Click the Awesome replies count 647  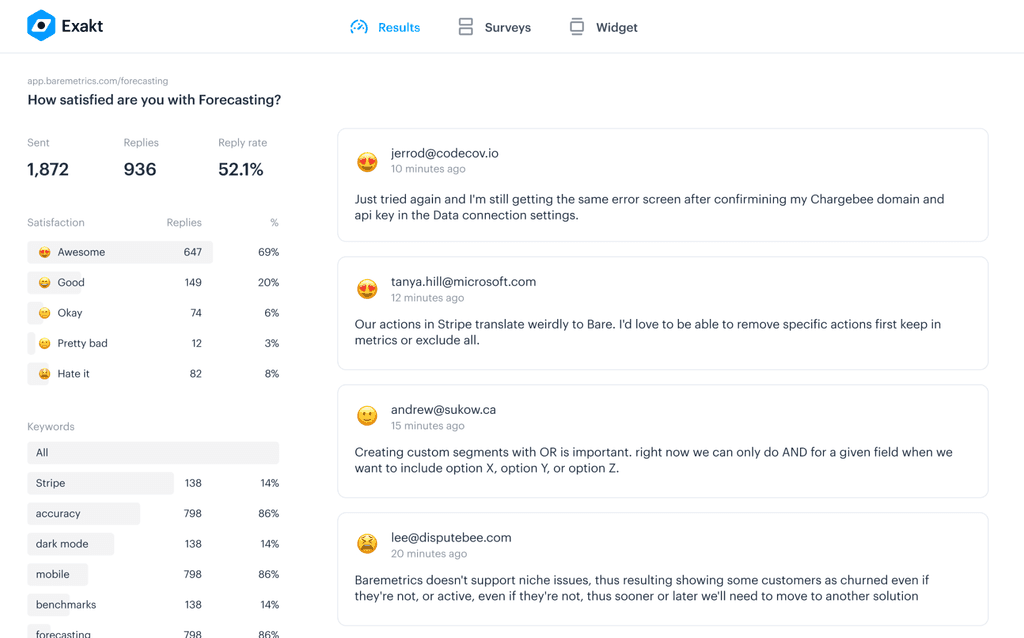point(193,252)
